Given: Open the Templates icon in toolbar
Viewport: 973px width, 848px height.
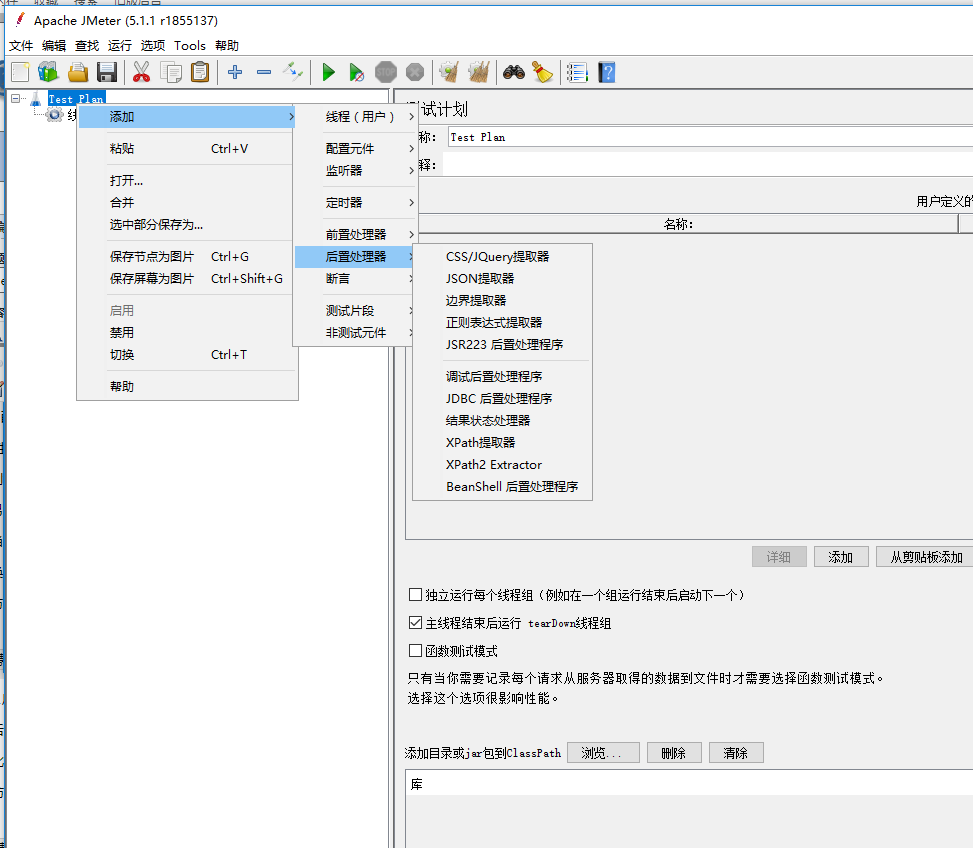Looking at the screenshot, I should (x=48, y=73).
